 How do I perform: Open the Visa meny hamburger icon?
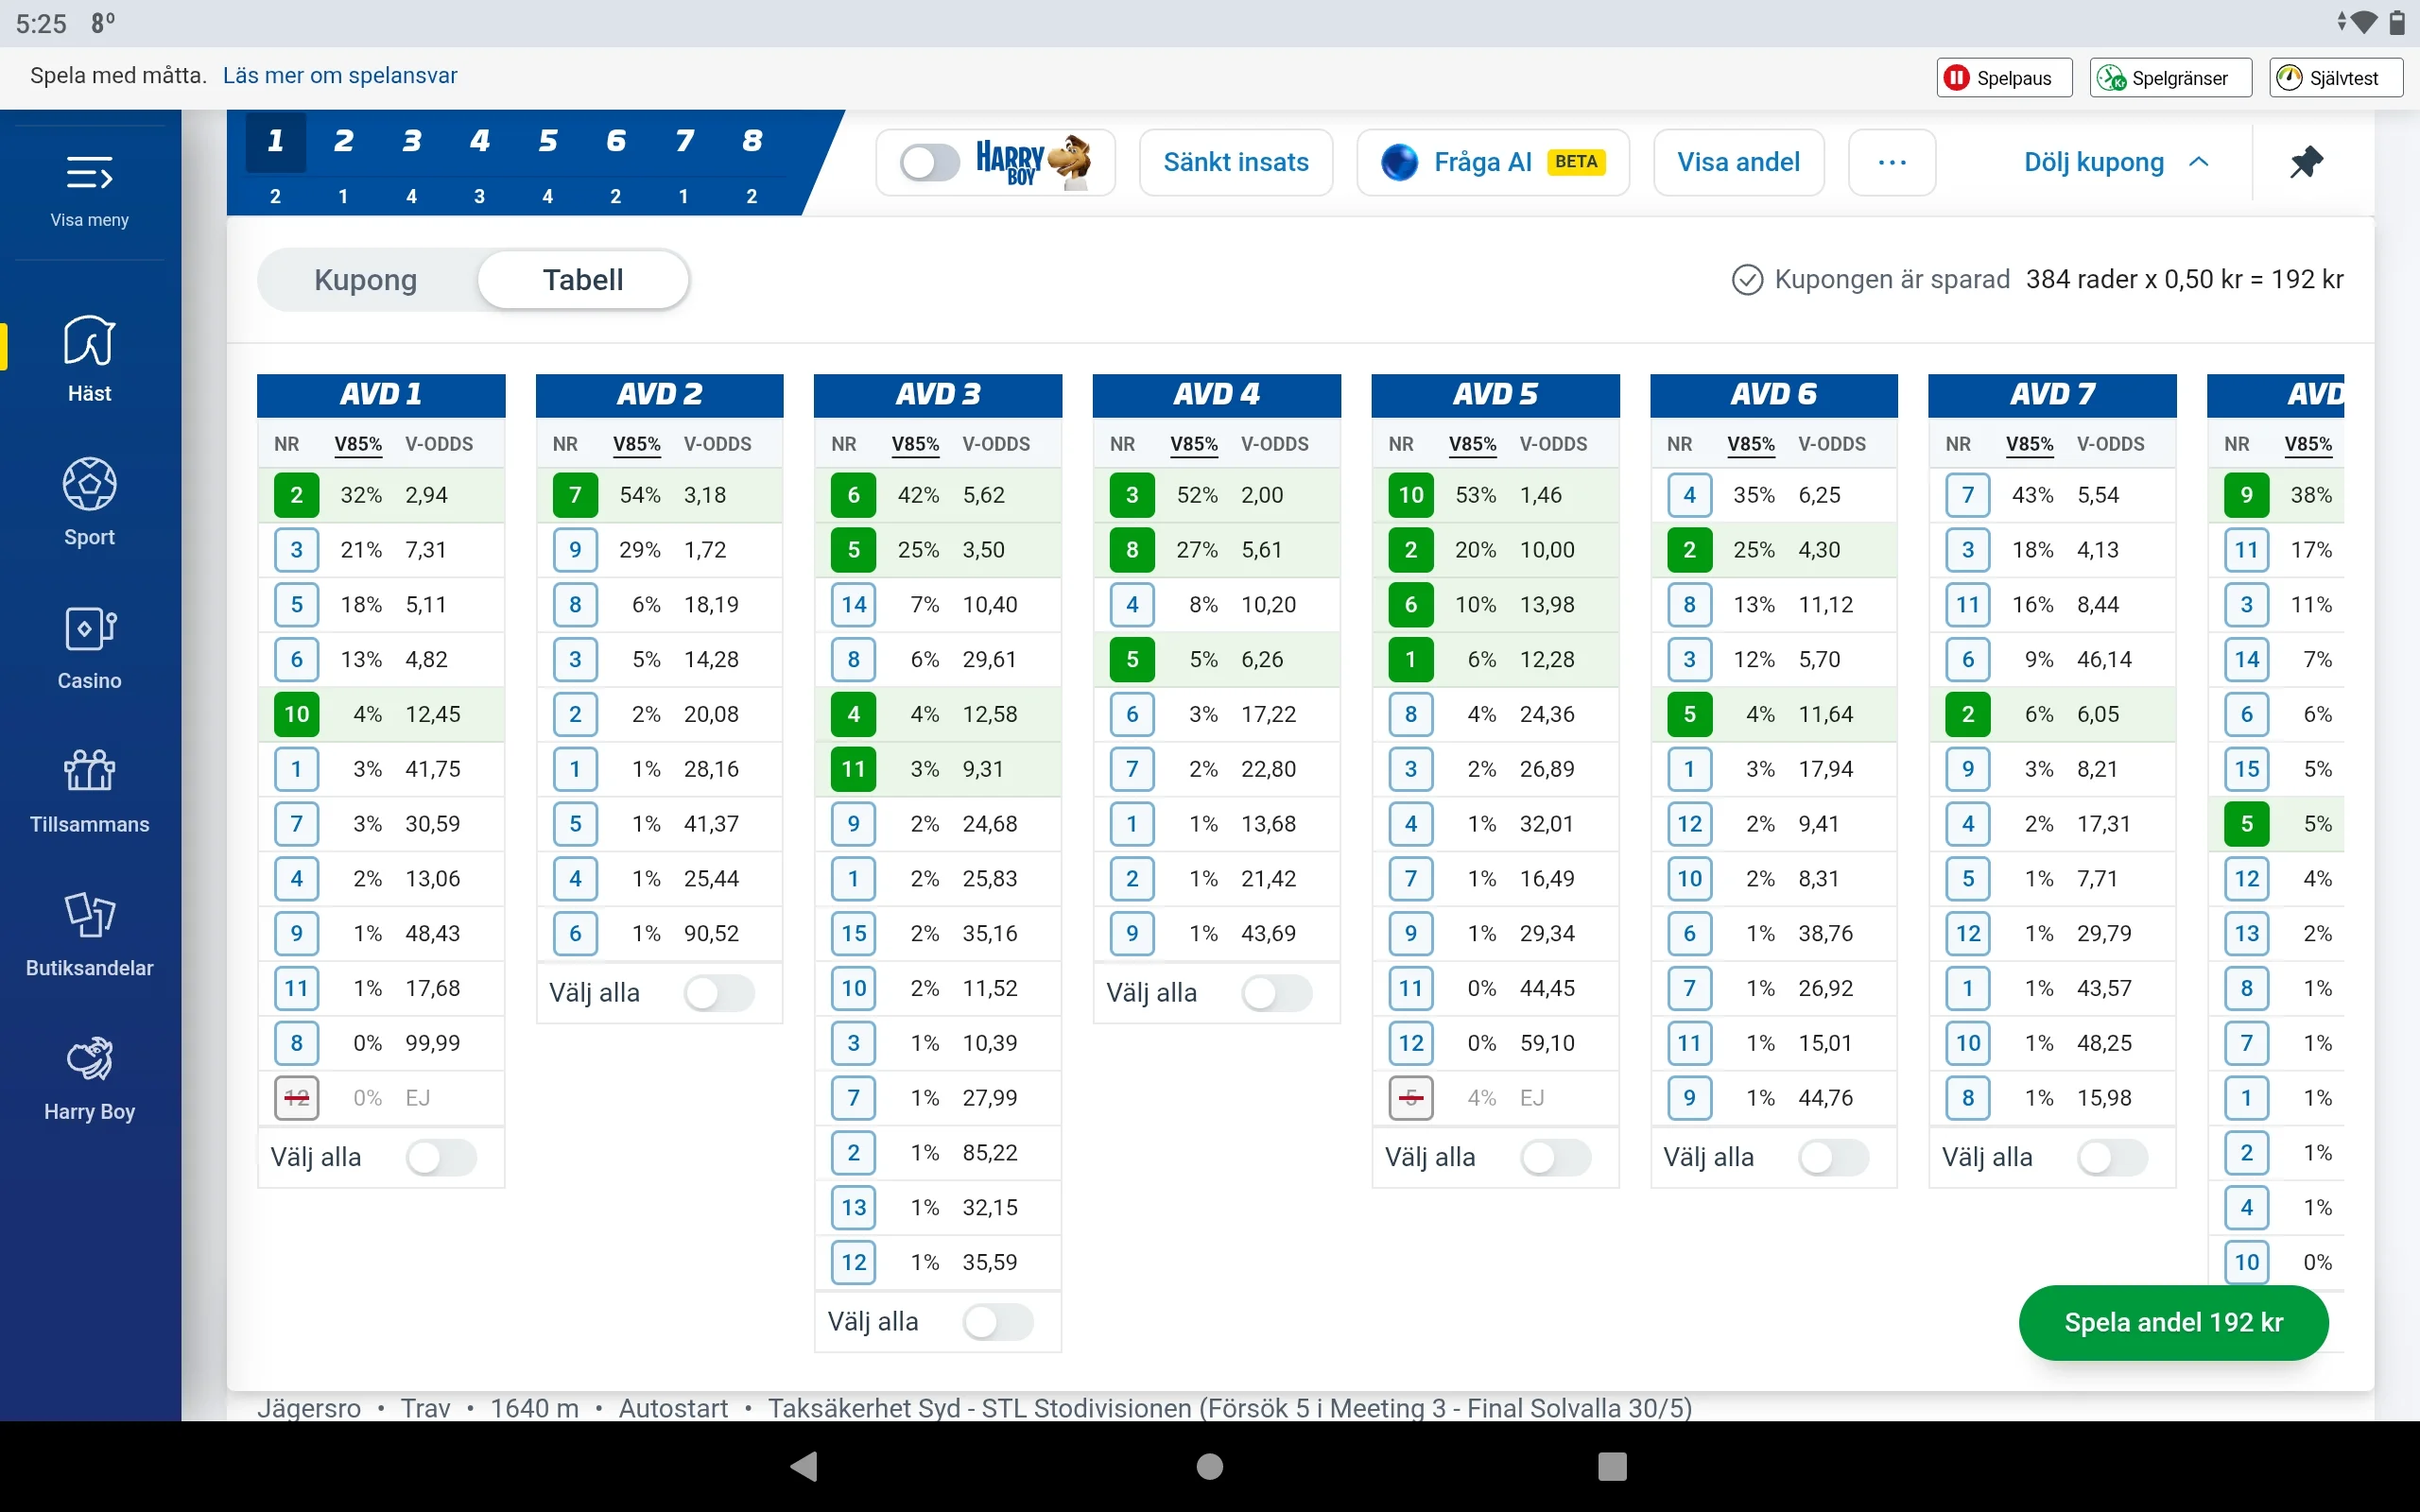(x=89, y=175)
